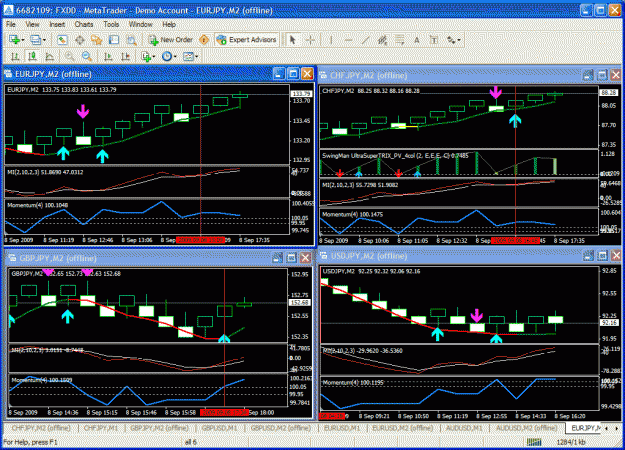
Task: Click the connection bars status icon
Action: (x=534, y=442)
